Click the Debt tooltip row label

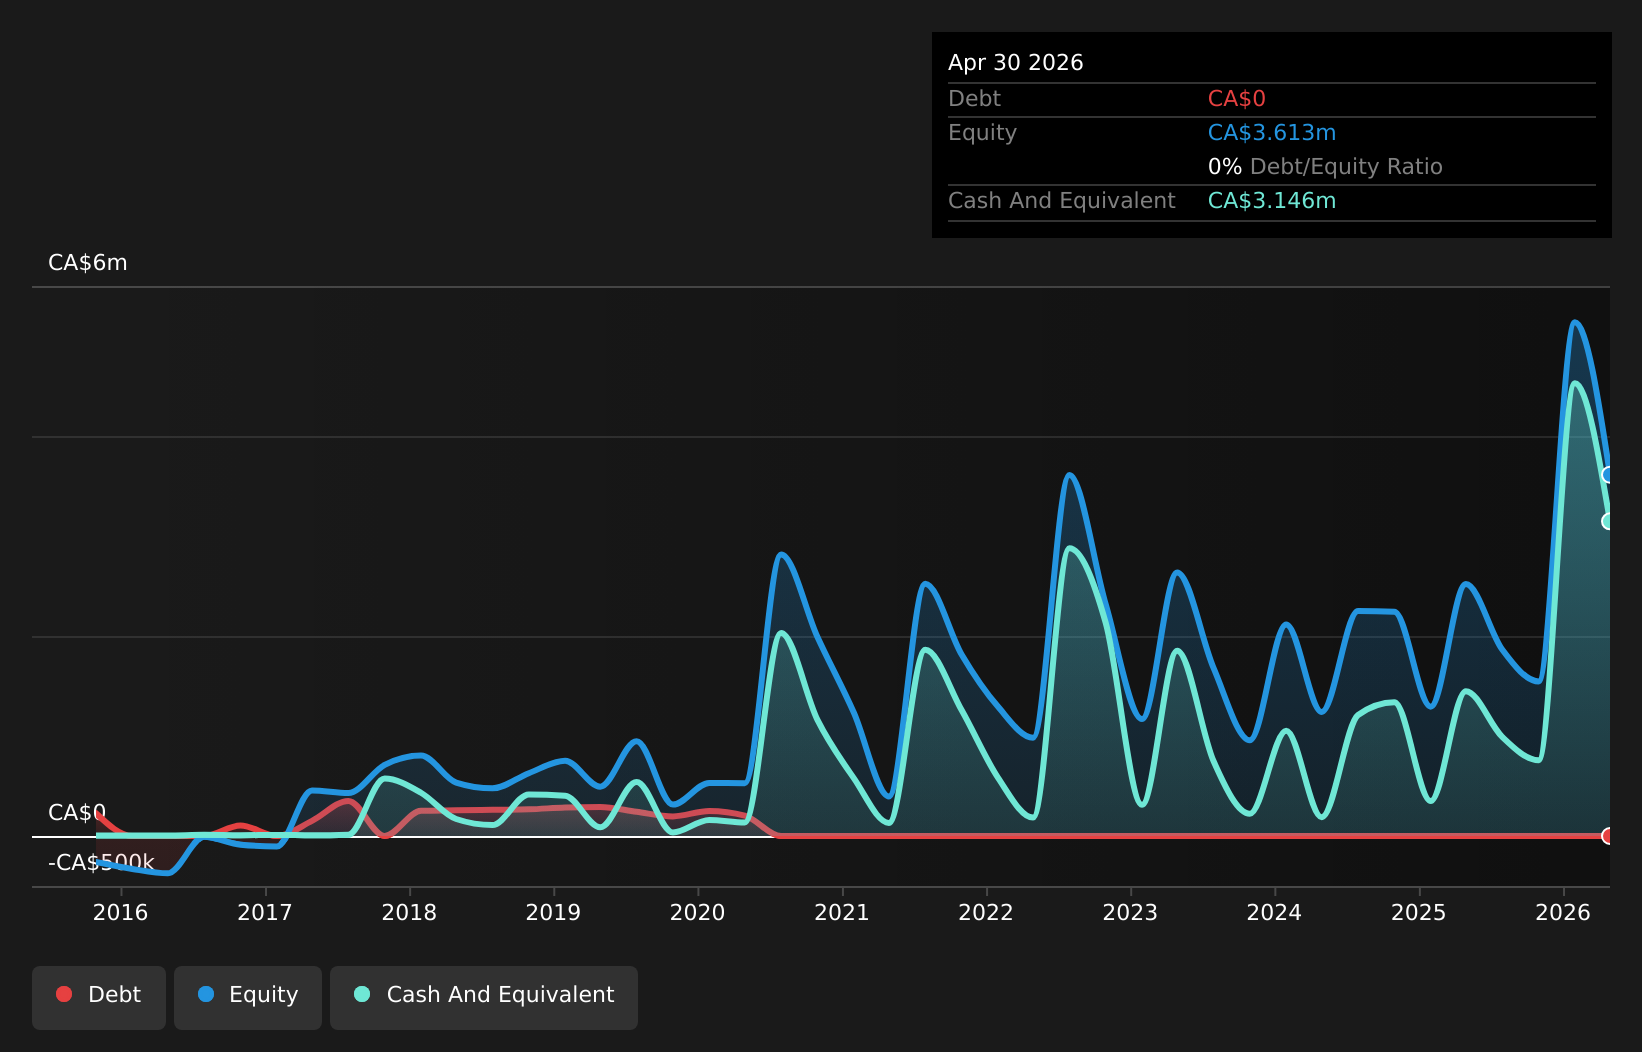point(974,99)
